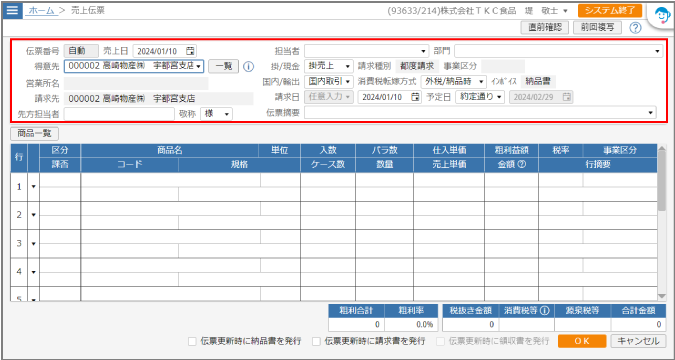This screenshot has height=360, width=675.
Task: Click the 都度請求 請求種別 value
Action: tap(417, 66)
